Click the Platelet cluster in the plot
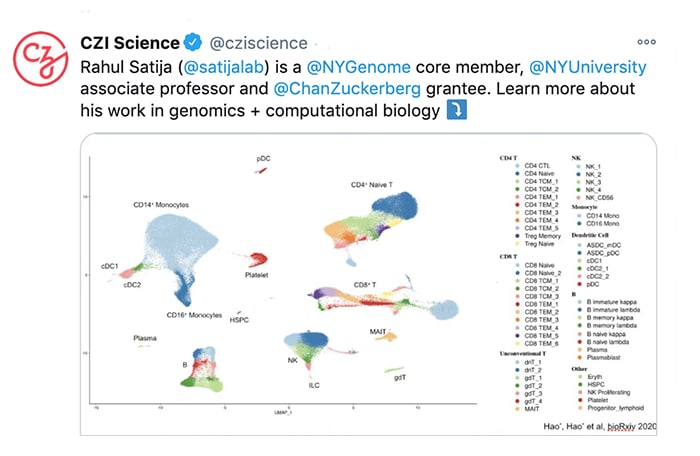700x456 pixels. pyautogui.click(x=258, y=259)
